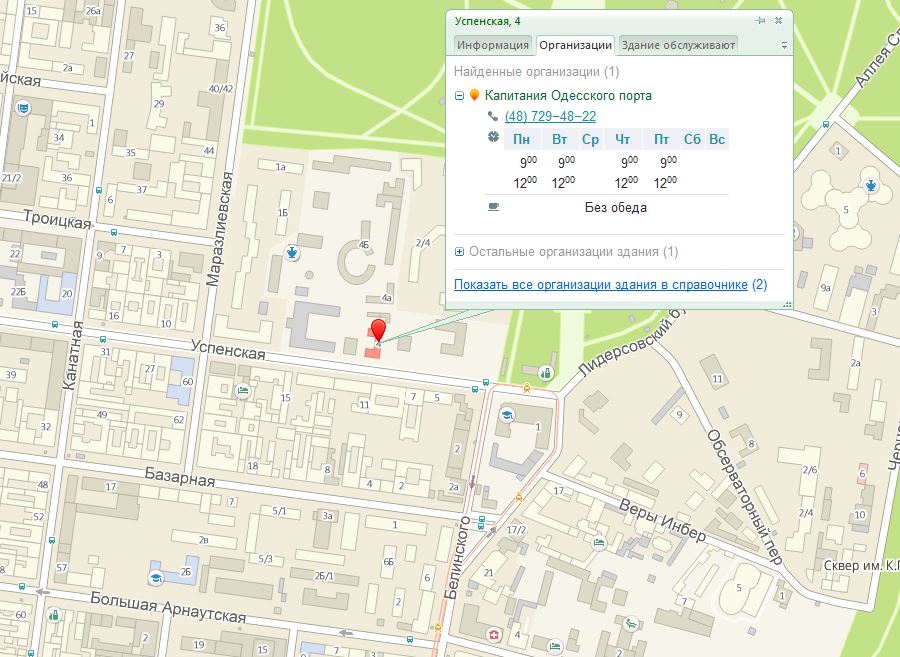900x657 pixels.
Task: Click the clock schedule icon
Action: pyautogui.click(x=494, y=137)
